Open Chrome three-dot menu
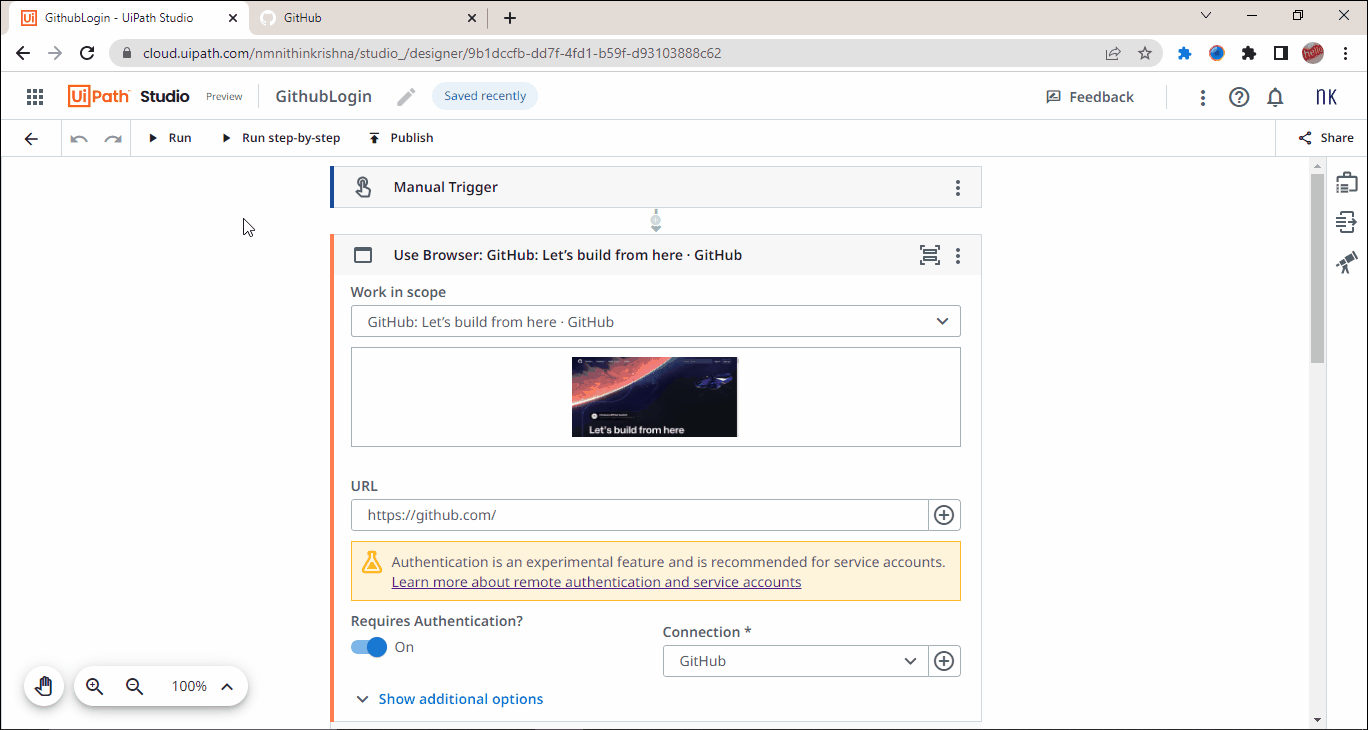The width and height of the screenshot is (1368, 730). pyautogui.click(x=1345, y=54)
